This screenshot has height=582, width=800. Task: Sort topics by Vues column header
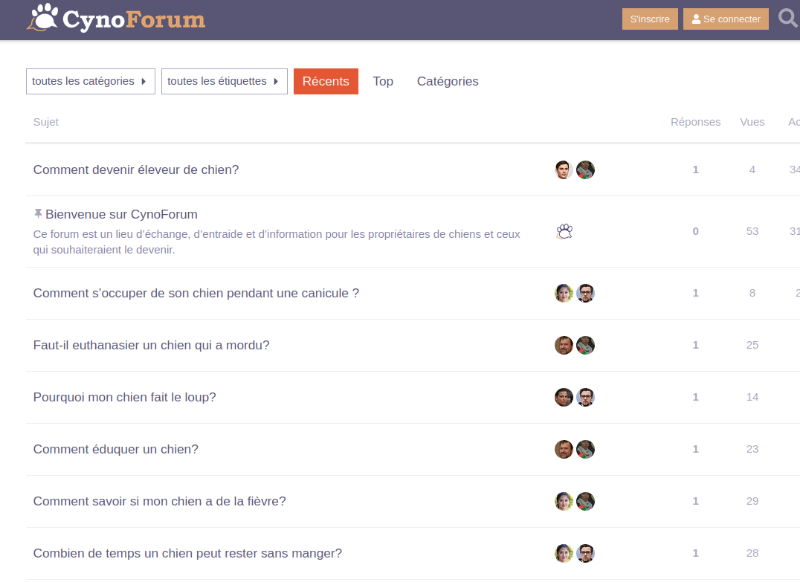[x=752, y=122]
